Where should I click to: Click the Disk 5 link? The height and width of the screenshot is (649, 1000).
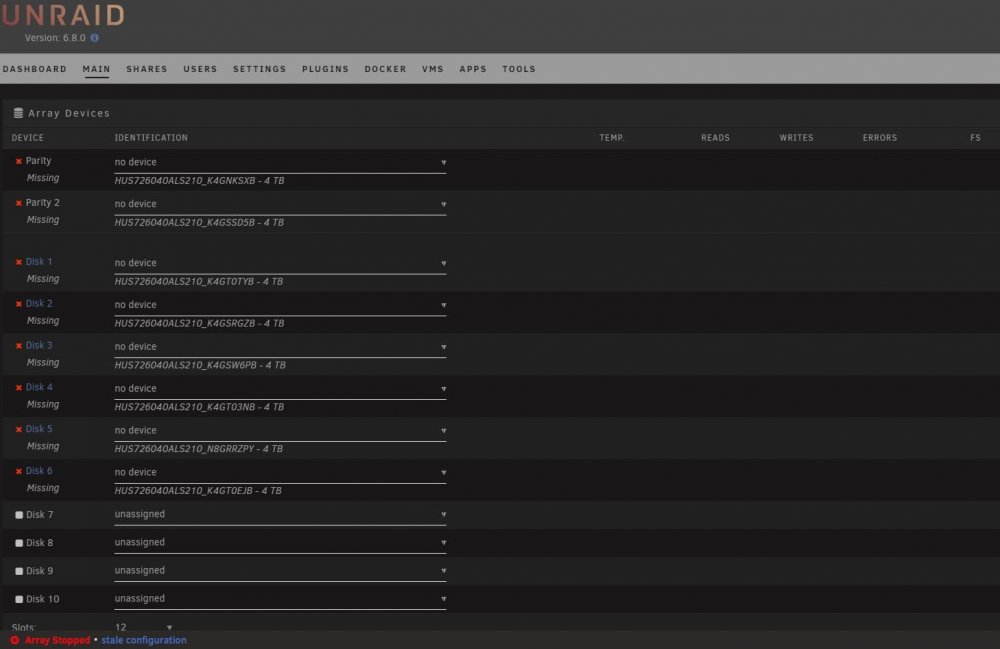pos(39,429)
